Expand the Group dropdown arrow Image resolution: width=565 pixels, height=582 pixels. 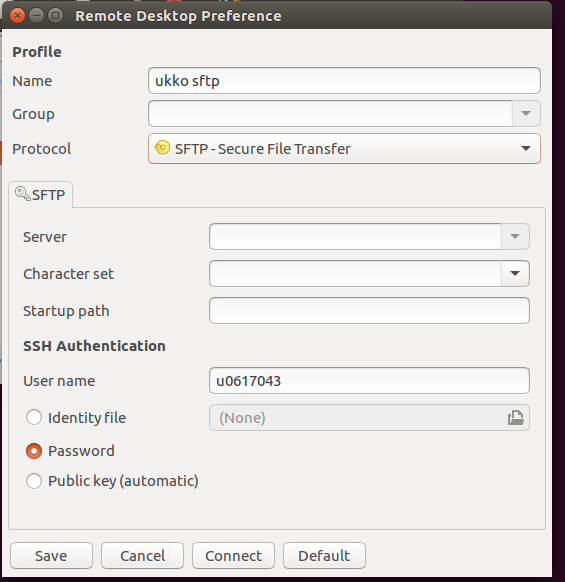[x=526, y=113]
